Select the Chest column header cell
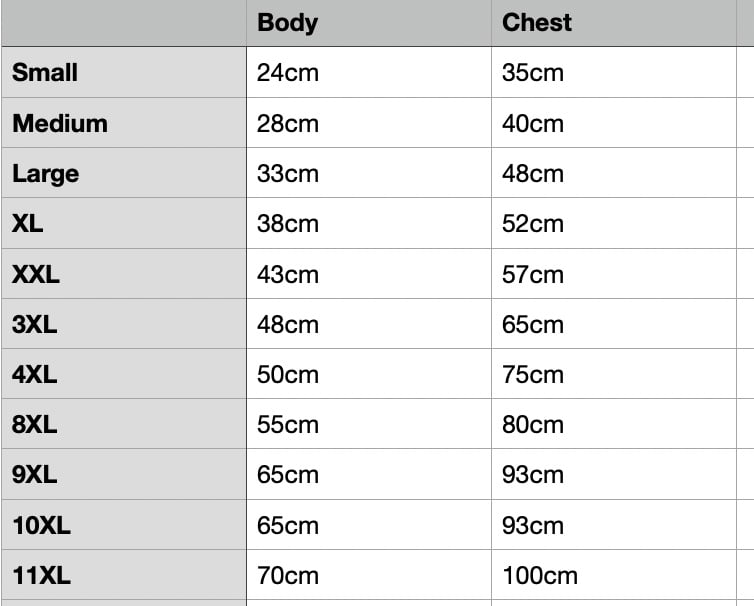754x606 pixels. click(613, 23)
